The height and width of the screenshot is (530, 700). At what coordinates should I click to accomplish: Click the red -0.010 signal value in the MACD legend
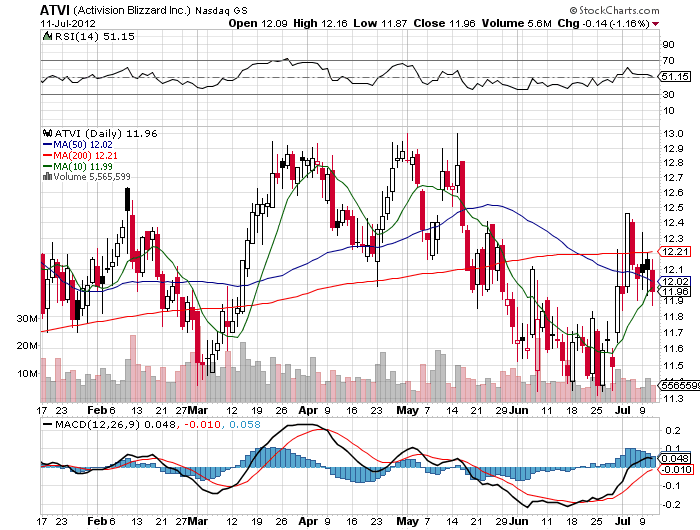pos(201,424)
